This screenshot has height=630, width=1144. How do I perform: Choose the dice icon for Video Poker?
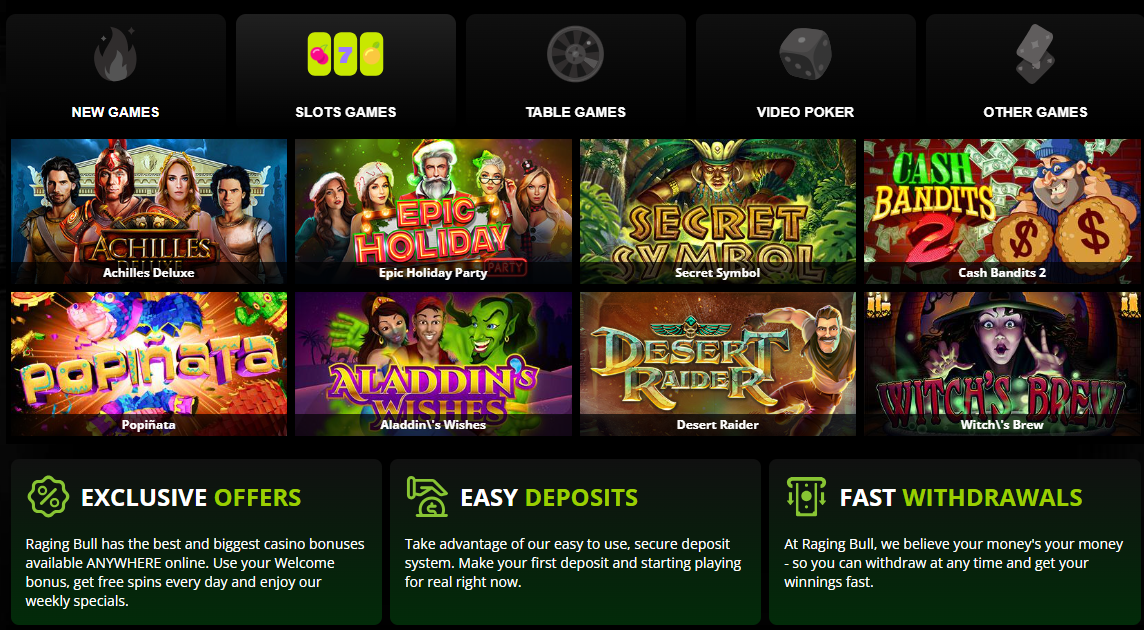[x=805, y=54]
